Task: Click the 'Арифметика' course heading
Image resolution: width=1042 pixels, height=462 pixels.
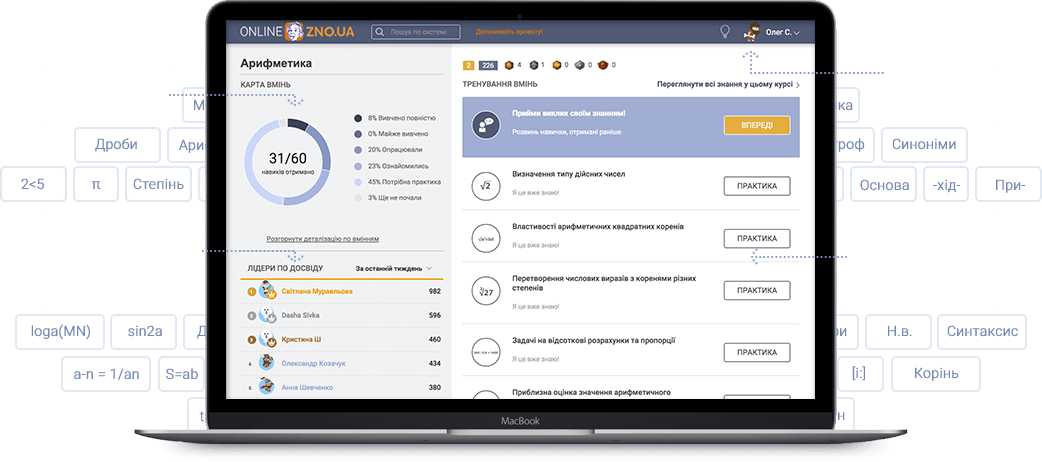Action: point(276,64)
